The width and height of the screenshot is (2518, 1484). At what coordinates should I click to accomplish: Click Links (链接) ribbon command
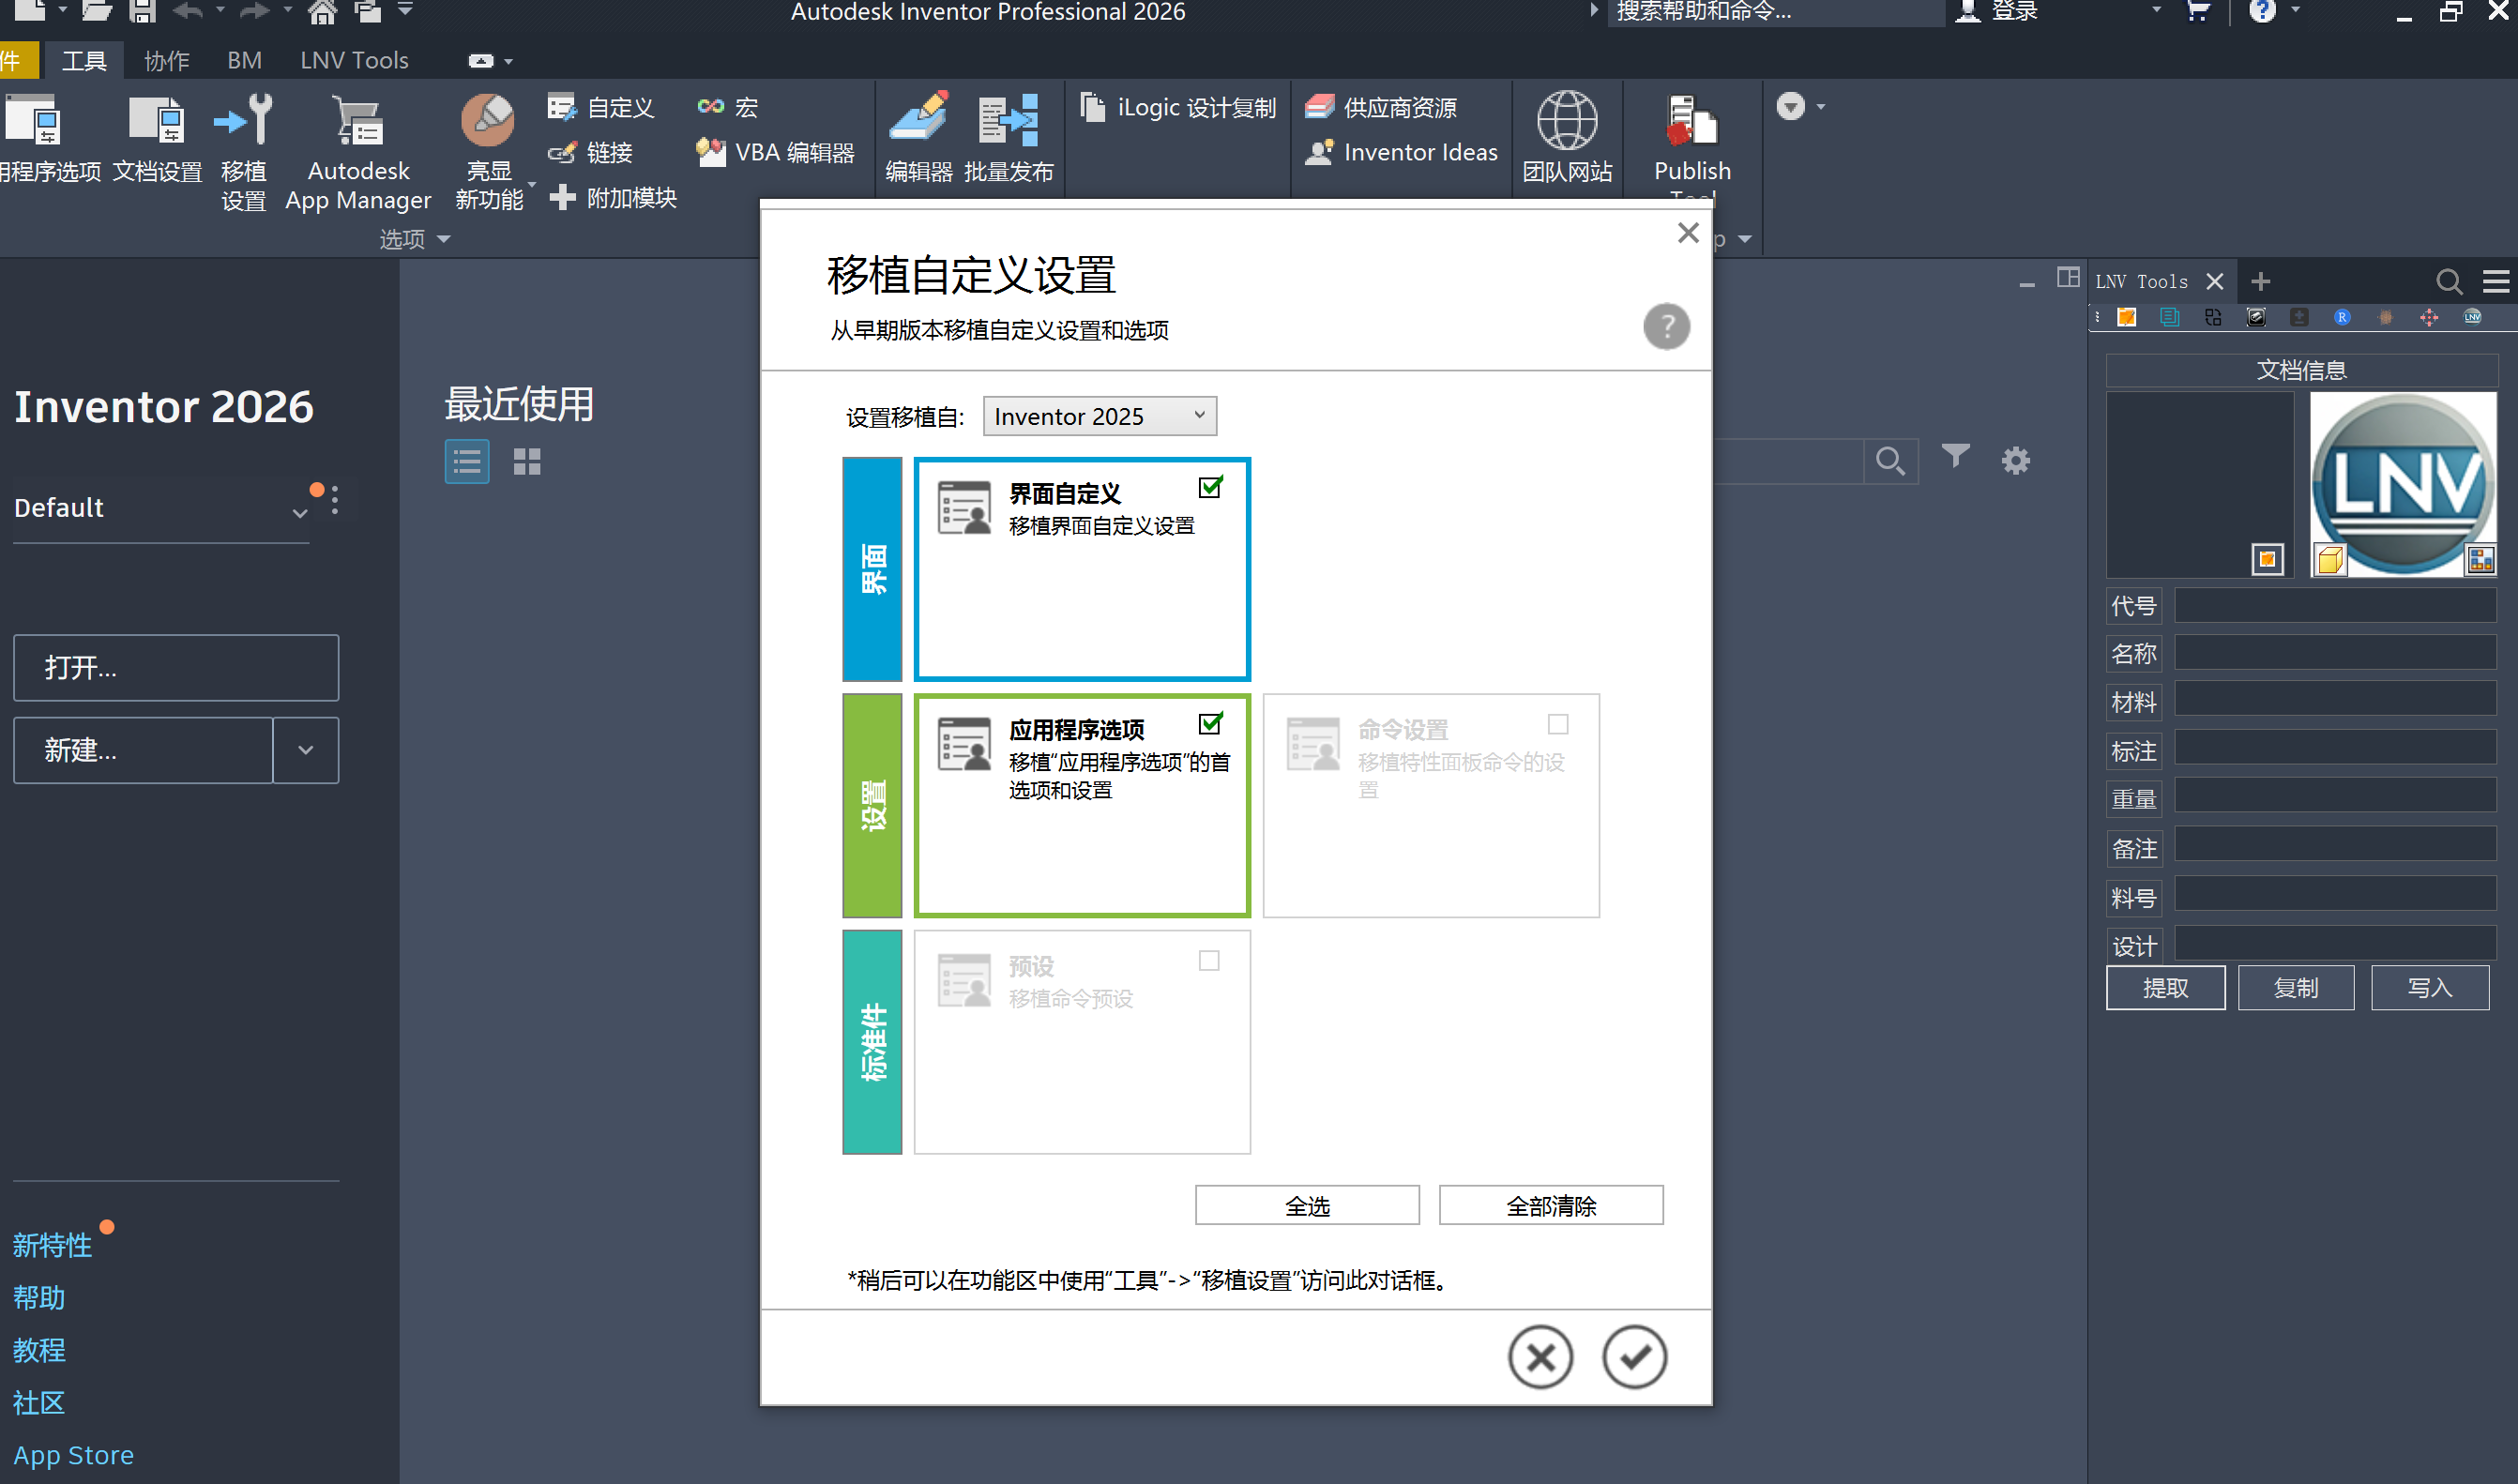590,152
